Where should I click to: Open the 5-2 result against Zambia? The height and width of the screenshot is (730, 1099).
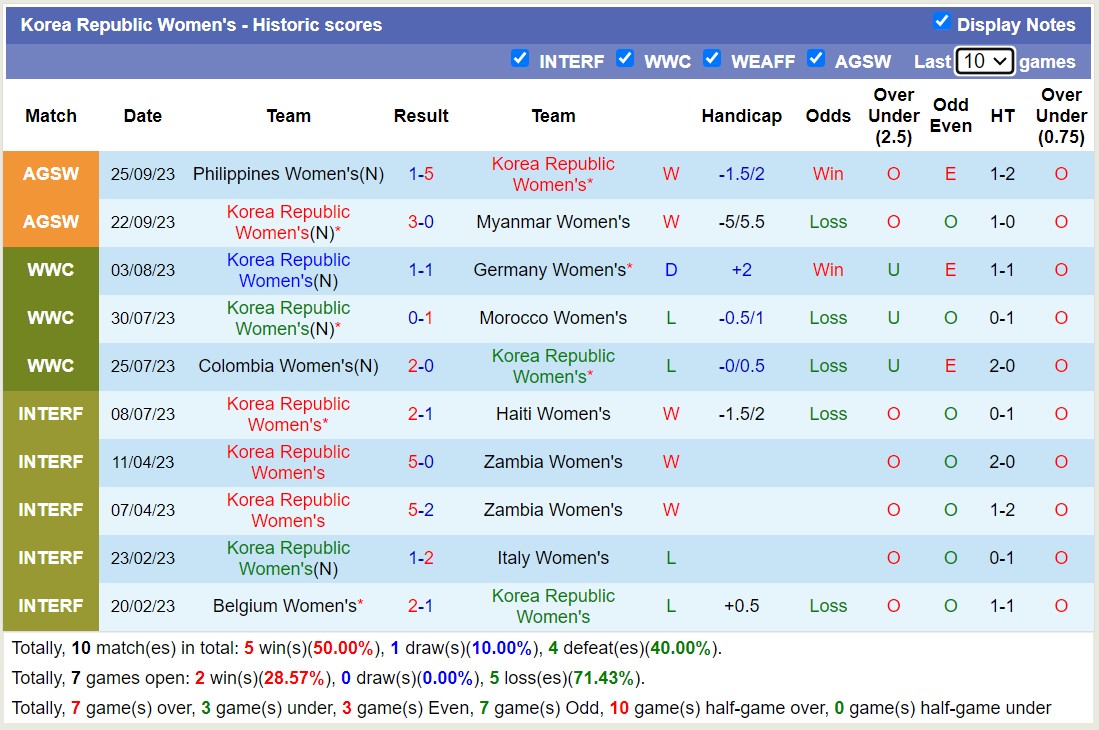[421, 510]
